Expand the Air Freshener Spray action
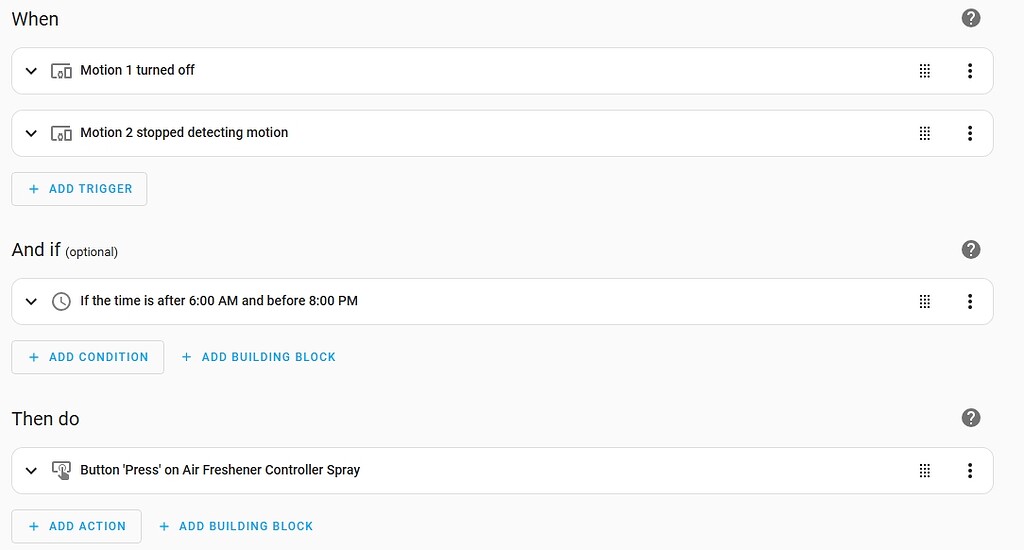This screenshot has height=550, width=1024. click(31, 470)
